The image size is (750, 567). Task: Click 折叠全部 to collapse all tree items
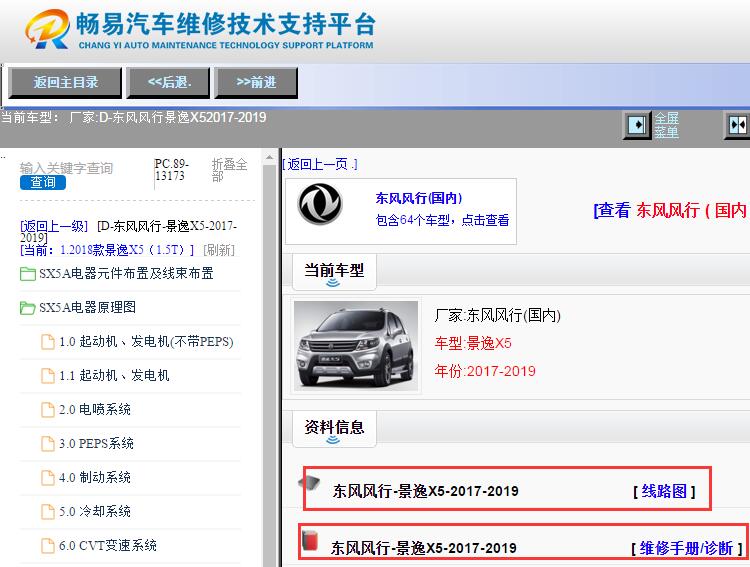click(229, 170)
